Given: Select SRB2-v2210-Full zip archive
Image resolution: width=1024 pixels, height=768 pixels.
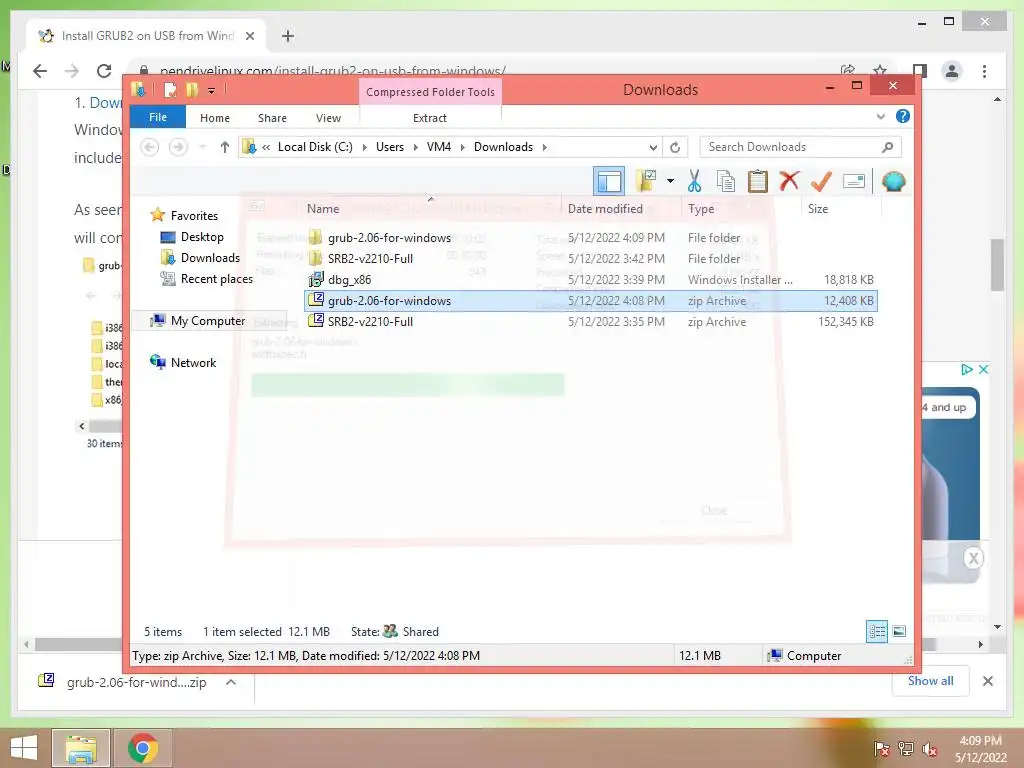Looking at the screenshot, I should point(590,321).
